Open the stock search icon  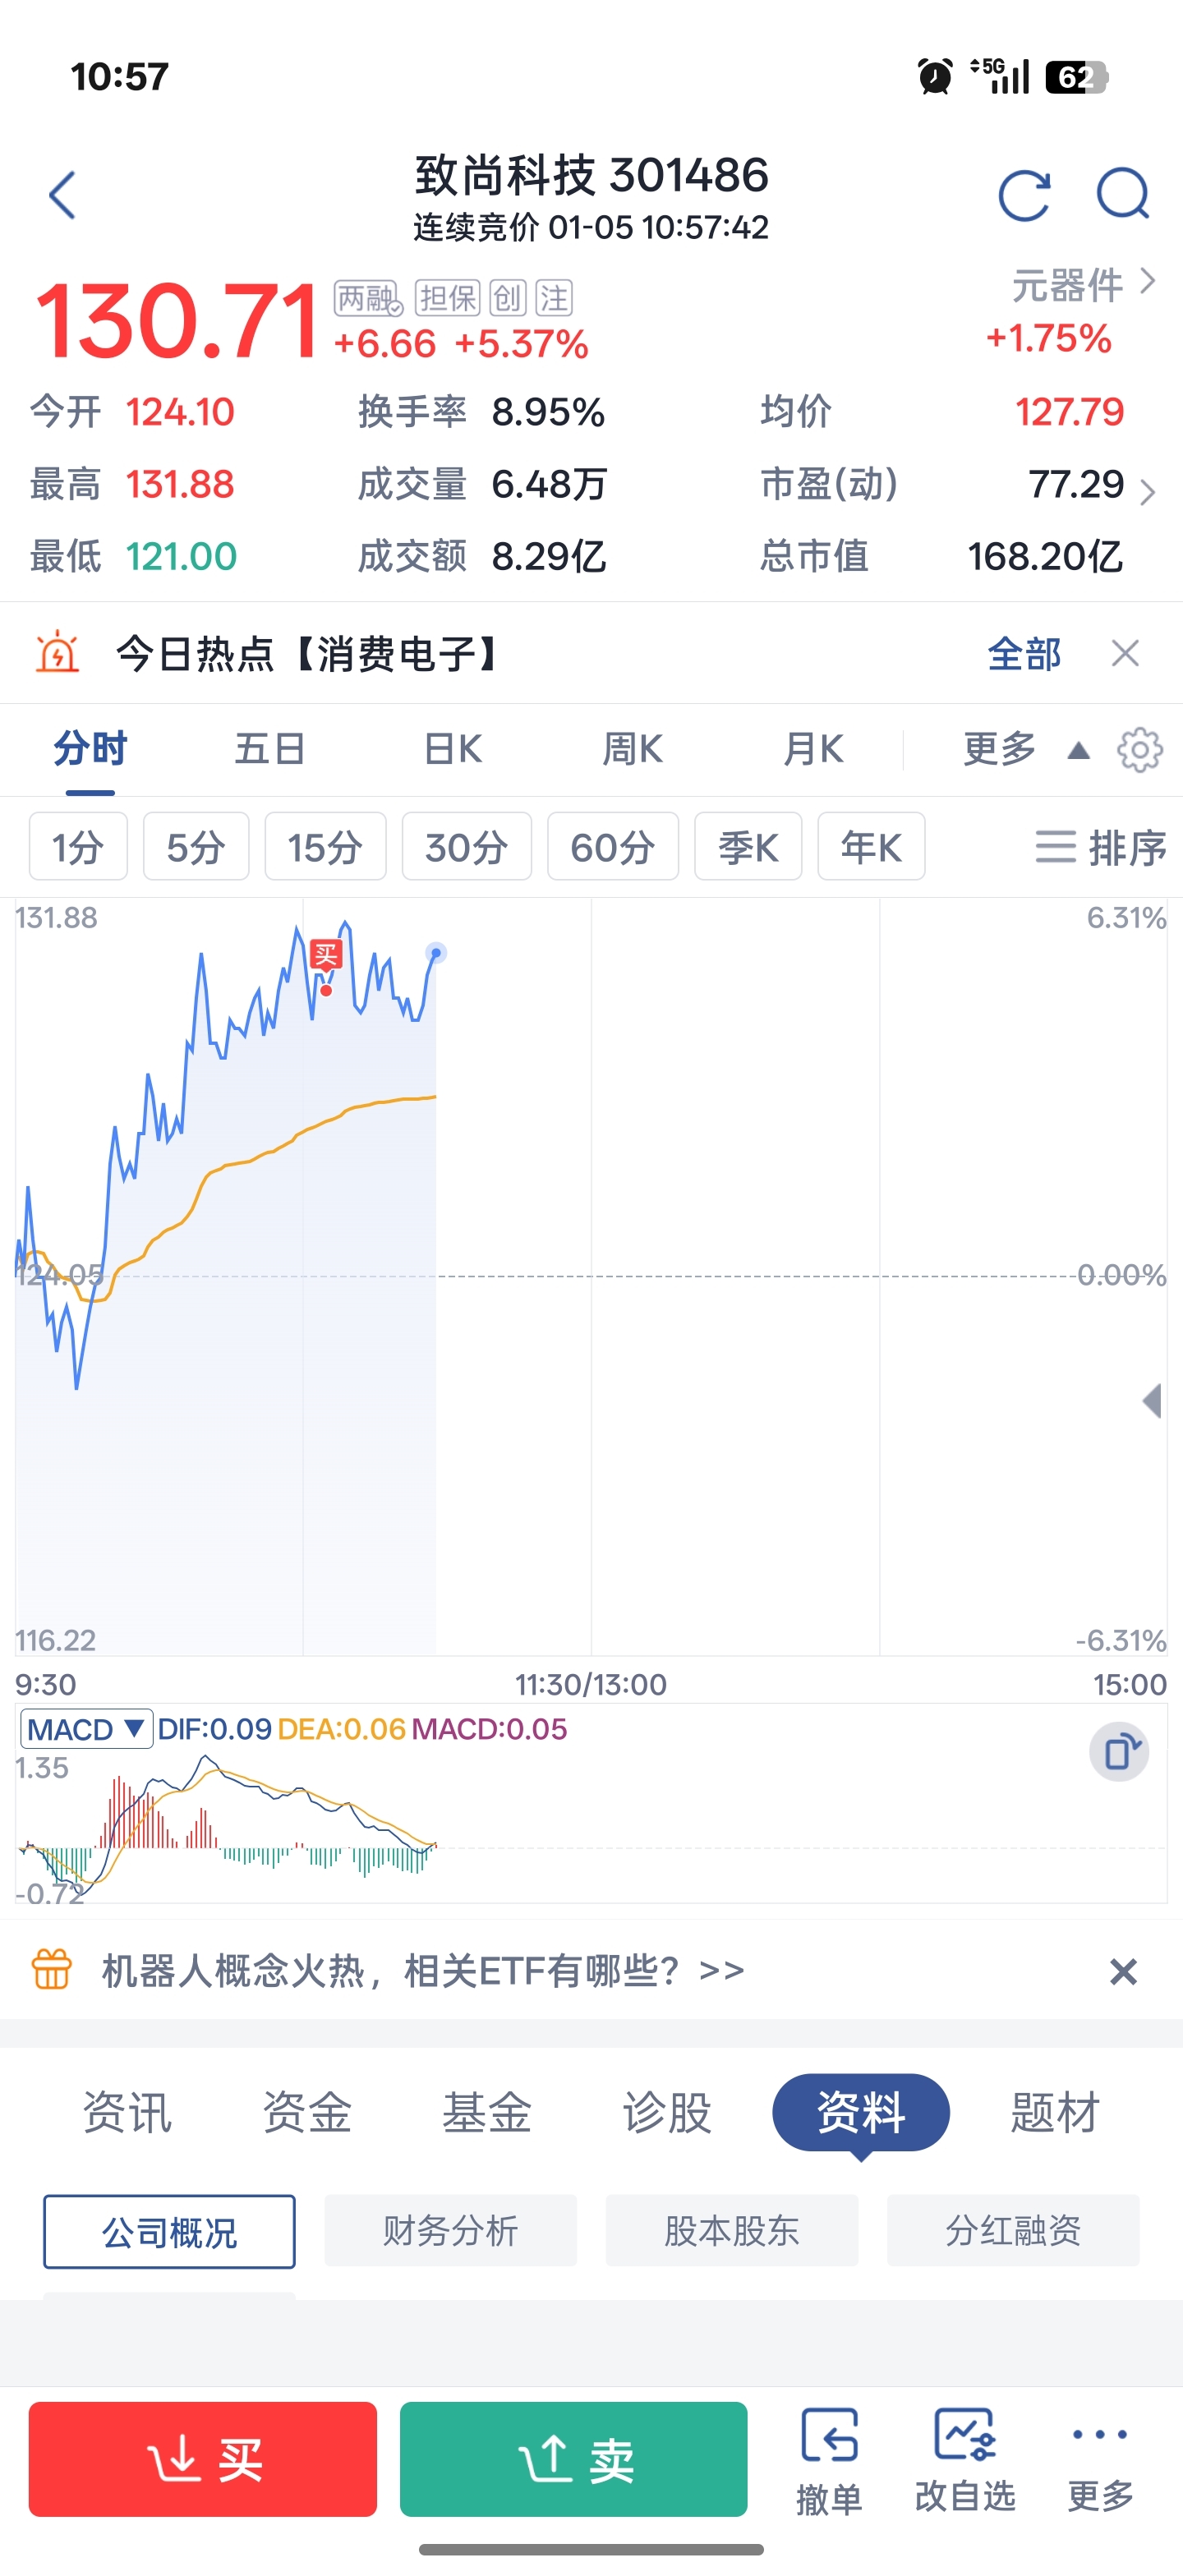pyautogui.click(x=1122, y=193)
